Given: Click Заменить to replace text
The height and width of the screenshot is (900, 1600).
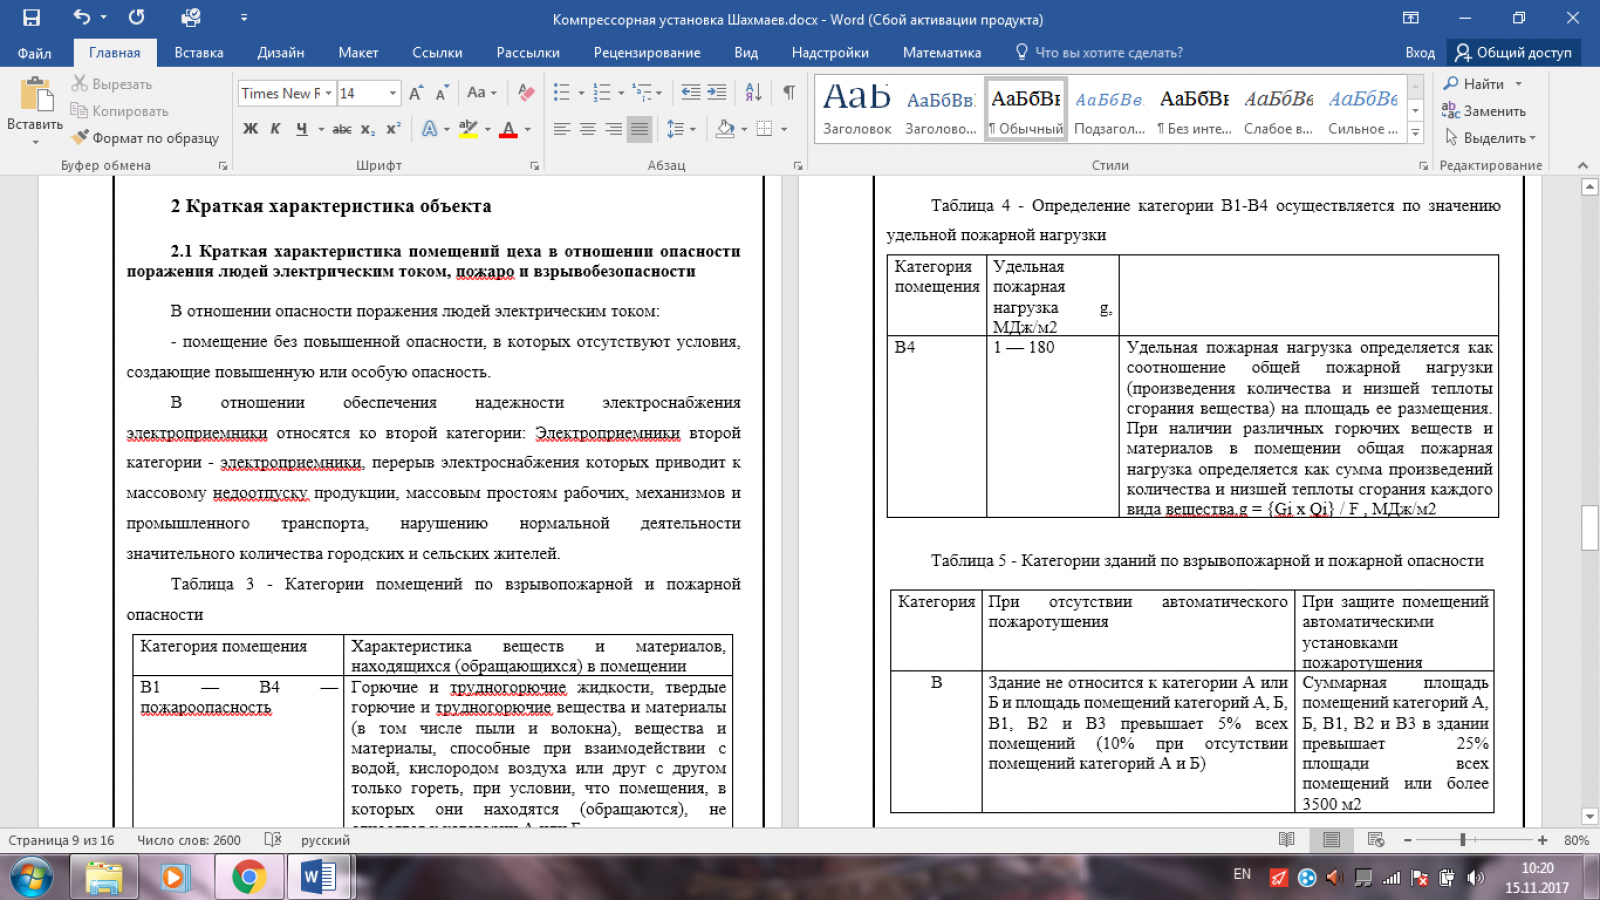Looking at the screenshot, I should pyautogui.click(x=1484, y=111).
